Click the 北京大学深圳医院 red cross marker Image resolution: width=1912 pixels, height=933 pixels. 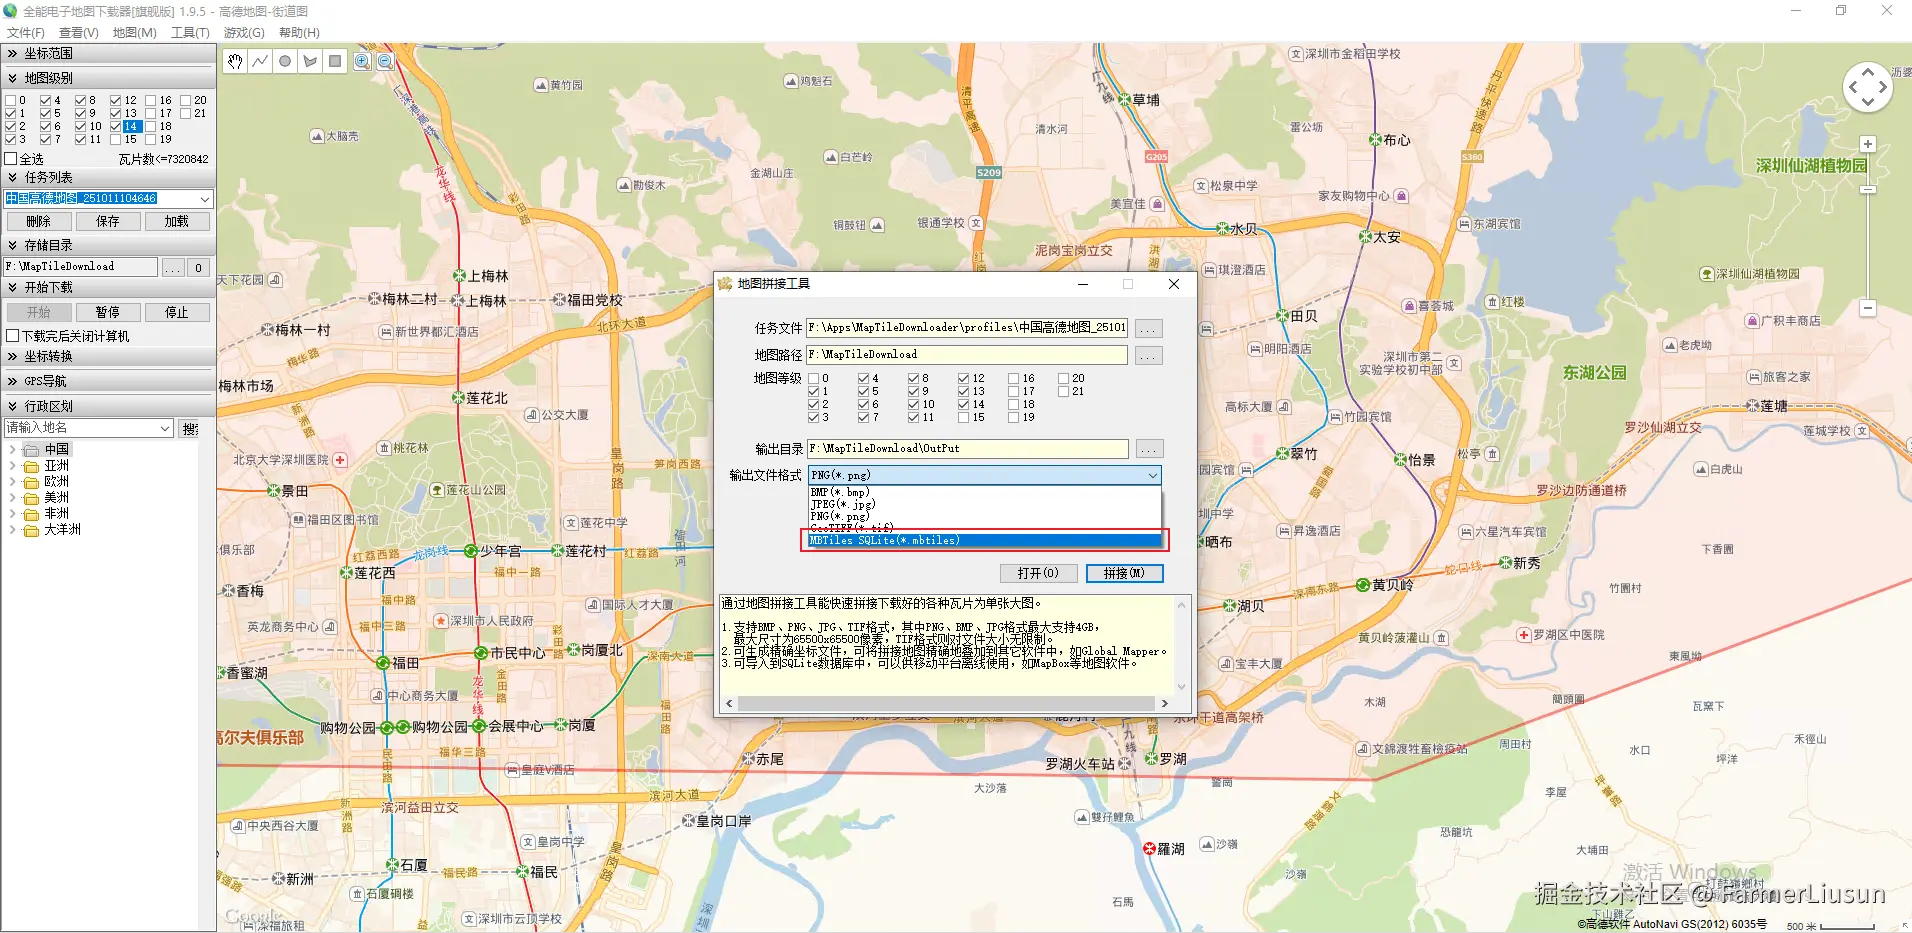coord(340,460)
